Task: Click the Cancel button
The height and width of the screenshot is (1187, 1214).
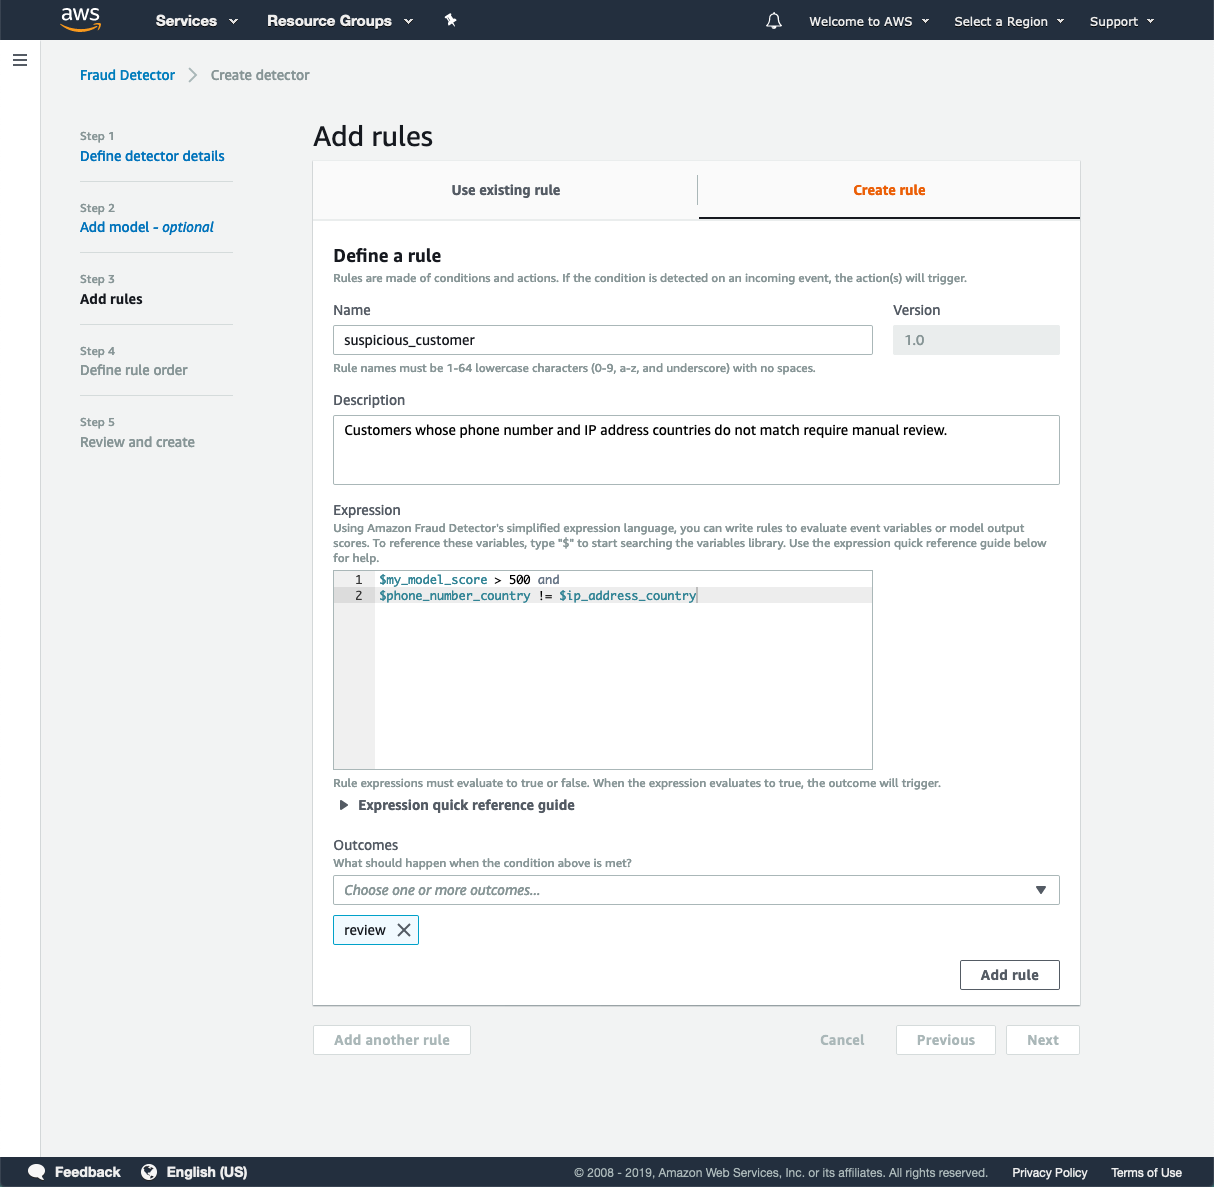Action: [x=842, y=1040]
